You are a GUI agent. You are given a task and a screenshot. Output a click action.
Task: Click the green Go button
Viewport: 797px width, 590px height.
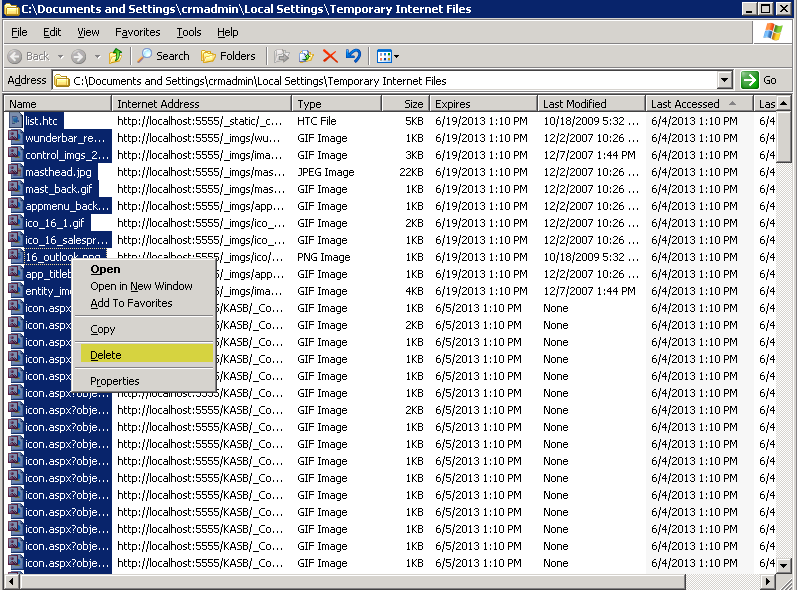[x=759, y=80]
